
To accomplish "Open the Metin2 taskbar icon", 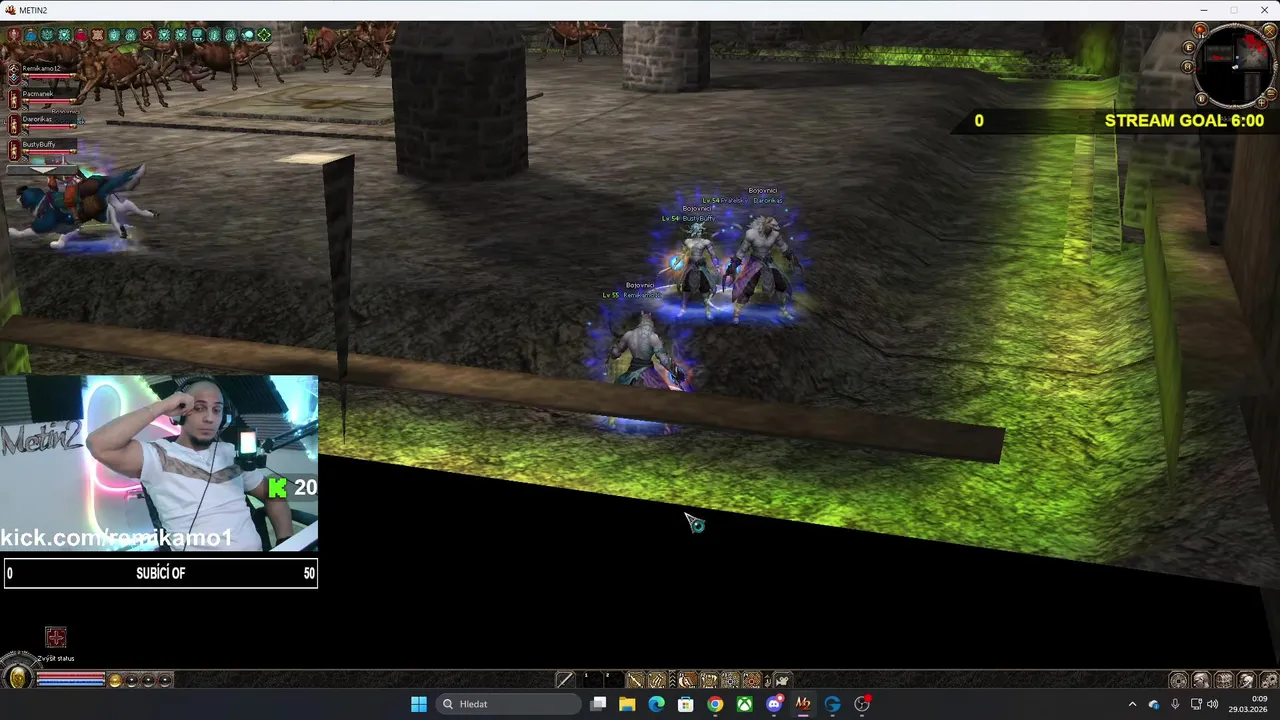I will 802,704.
